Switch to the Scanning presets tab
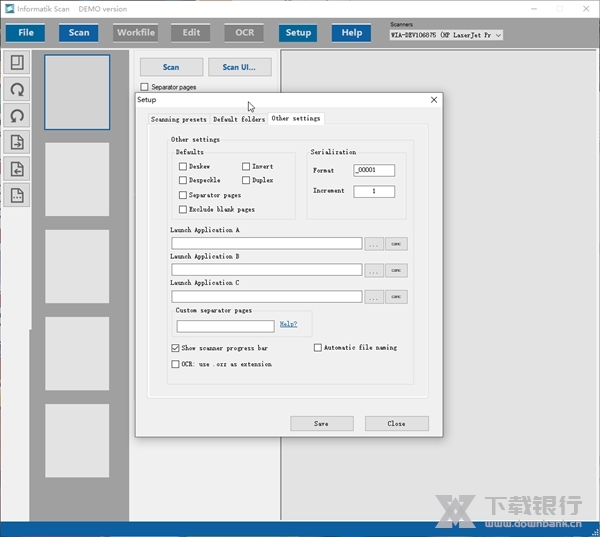 point(178,119)
